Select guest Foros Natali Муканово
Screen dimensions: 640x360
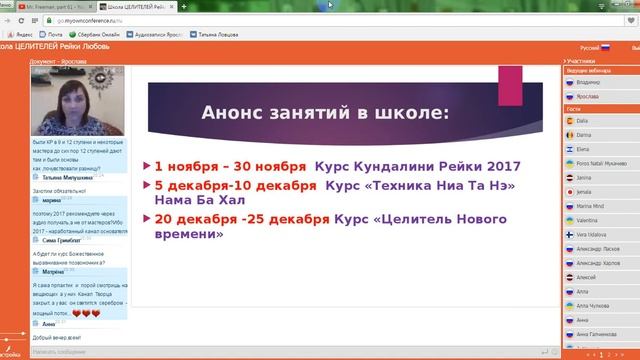(602, 164)
